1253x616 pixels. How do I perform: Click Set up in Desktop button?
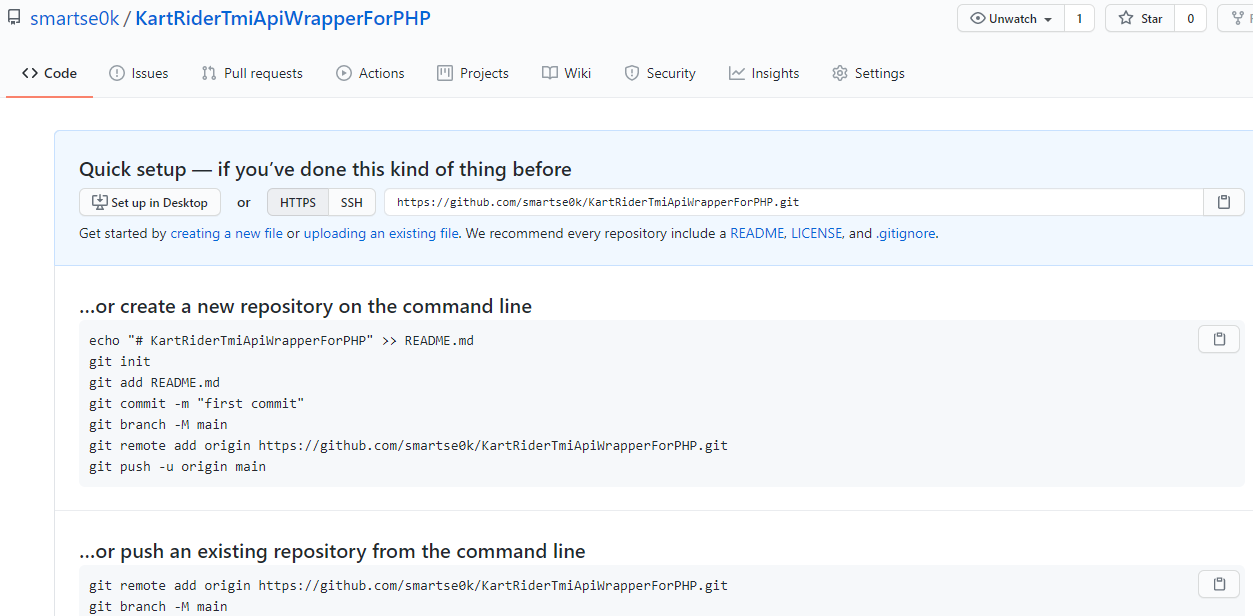click(150, 202)
